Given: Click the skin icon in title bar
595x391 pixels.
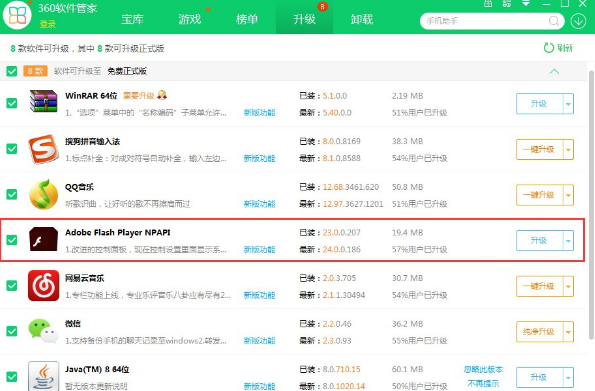Looking at the screenshot, I should point(488,3).
